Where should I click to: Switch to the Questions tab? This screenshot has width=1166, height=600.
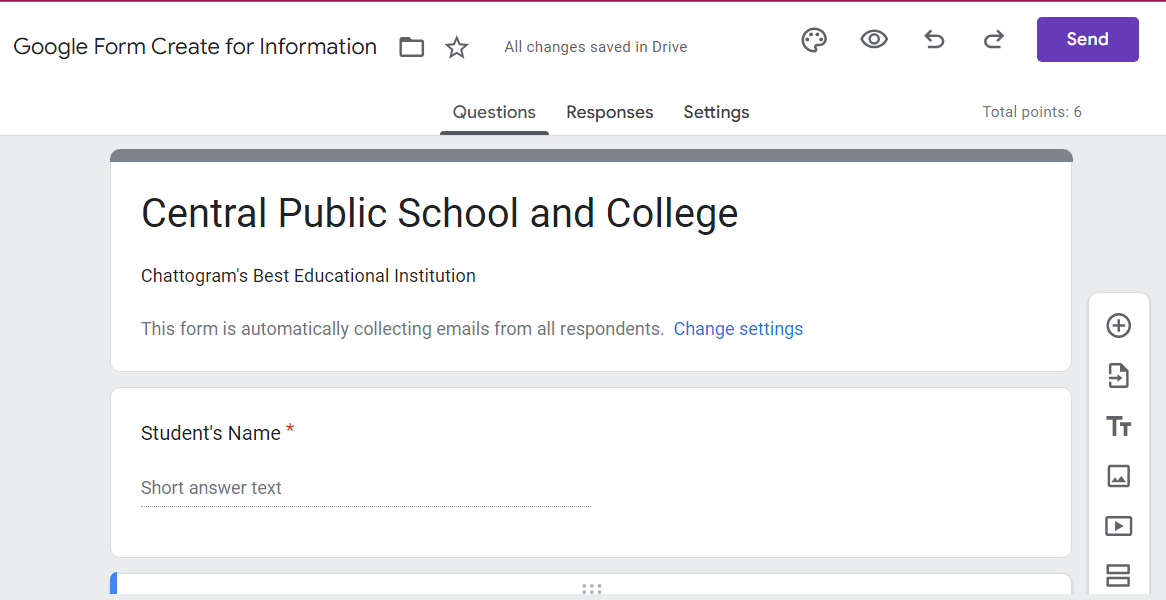coord(494,112)
